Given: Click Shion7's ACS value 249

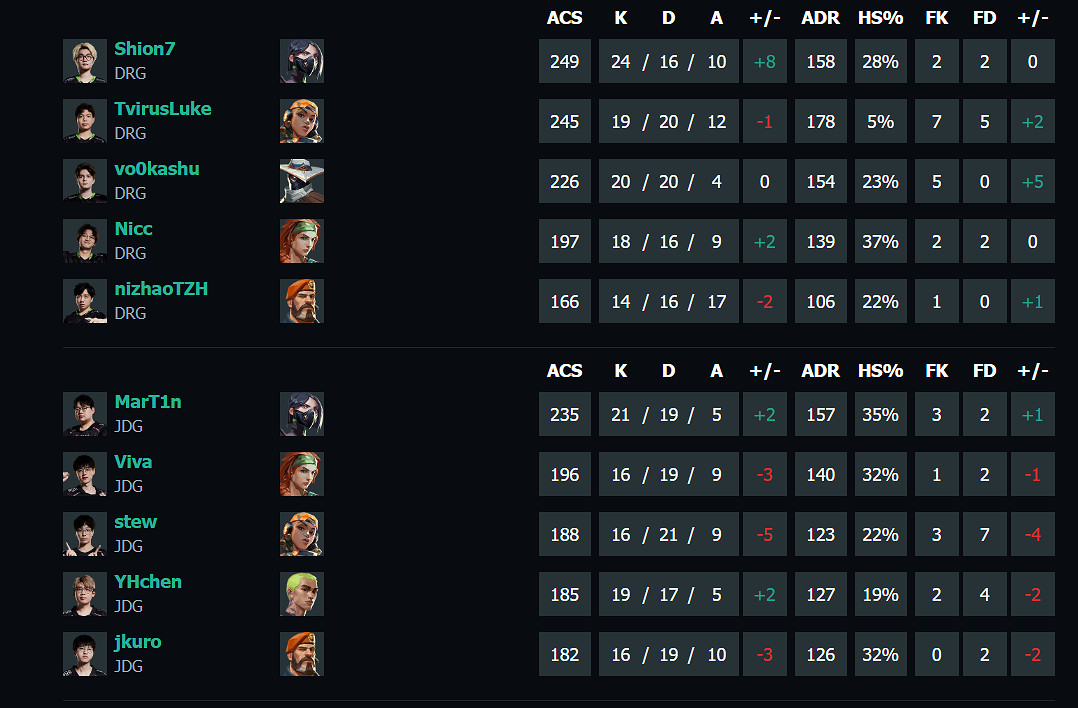Looking at the screenshot, I should 564,62.
